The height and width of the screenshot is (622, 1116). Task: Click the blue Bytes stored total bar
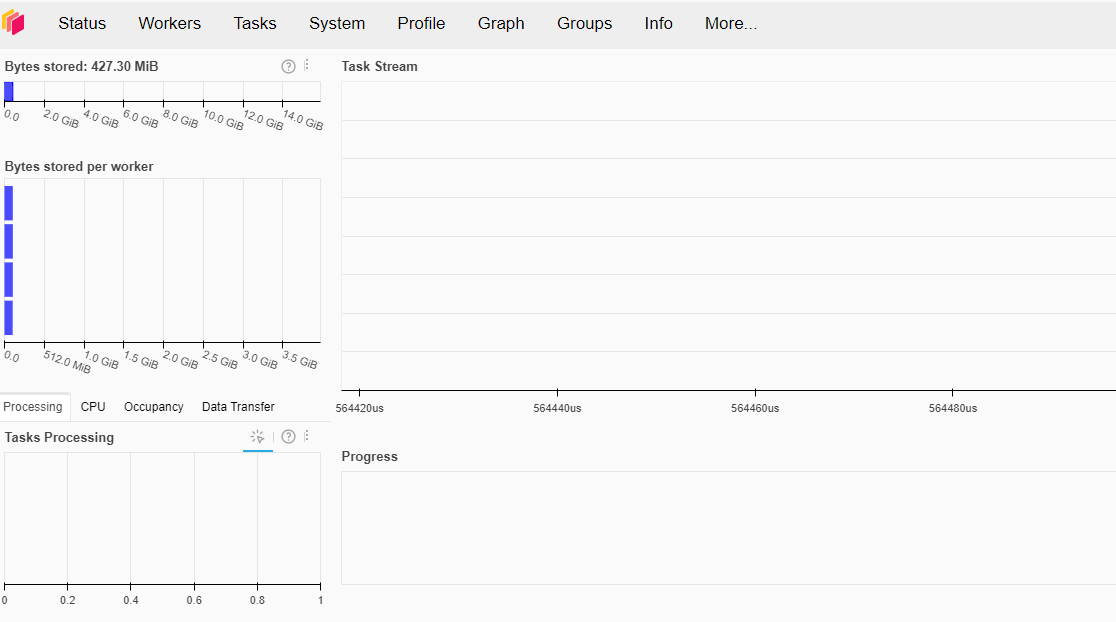[x=9, y=92]
